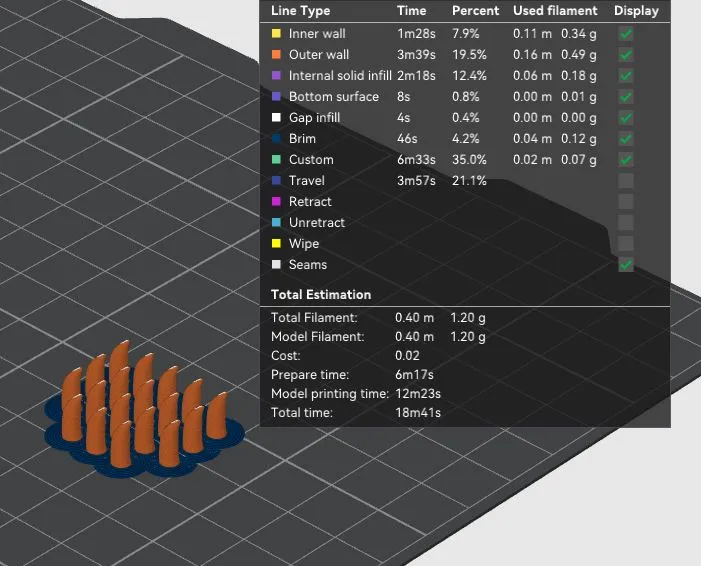Screen dimensions: 701x566
Task: Click the orange sliced model on plate
Action: tap(144, 406)
